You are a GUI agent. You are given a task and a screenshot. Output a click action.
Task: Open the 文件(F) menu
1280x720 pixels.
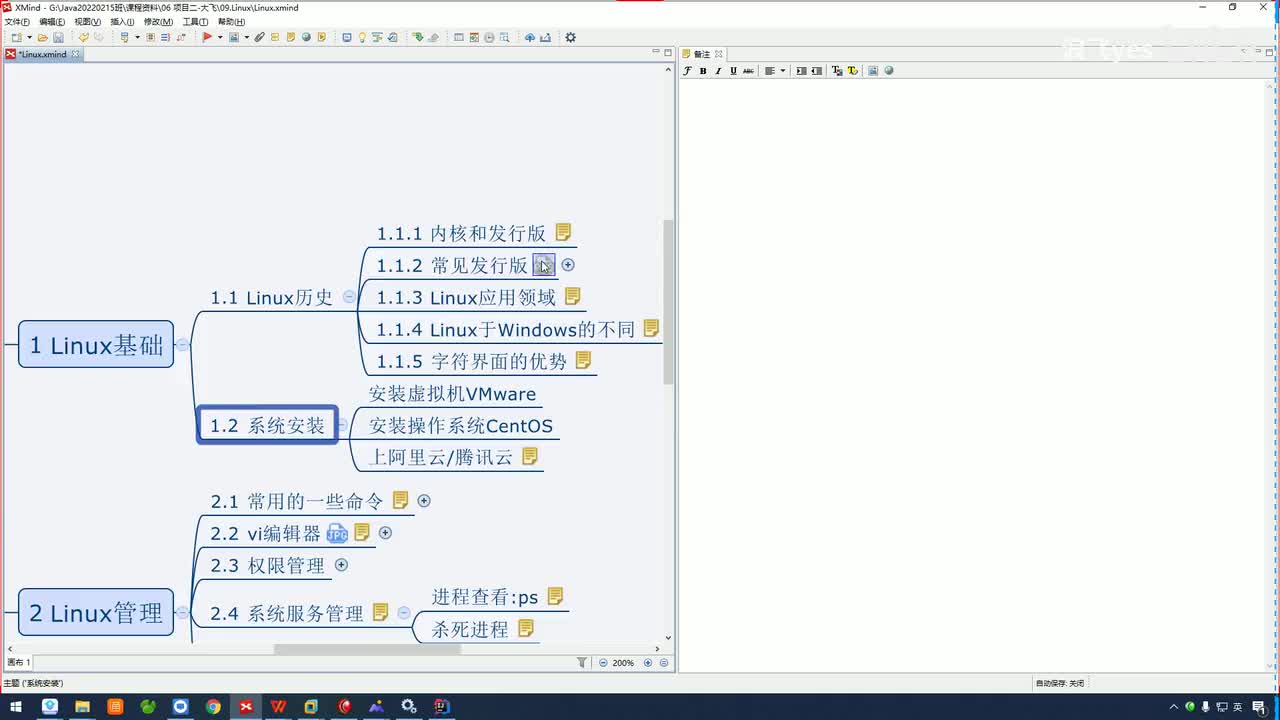pyautogui.click(x=17, y=21)
